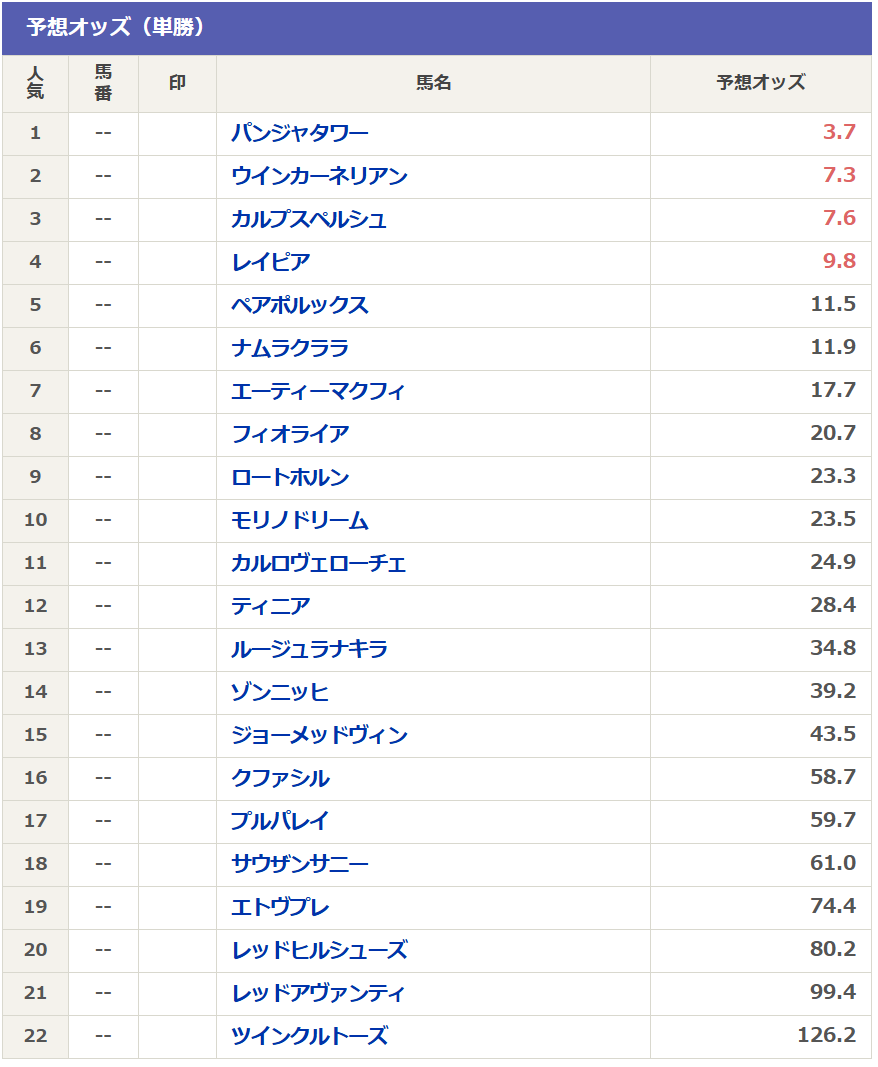The width and height of the screenshot is (878, 1067).
Task: Open the レッドヒルシューズ page
Action: (319, 950)
